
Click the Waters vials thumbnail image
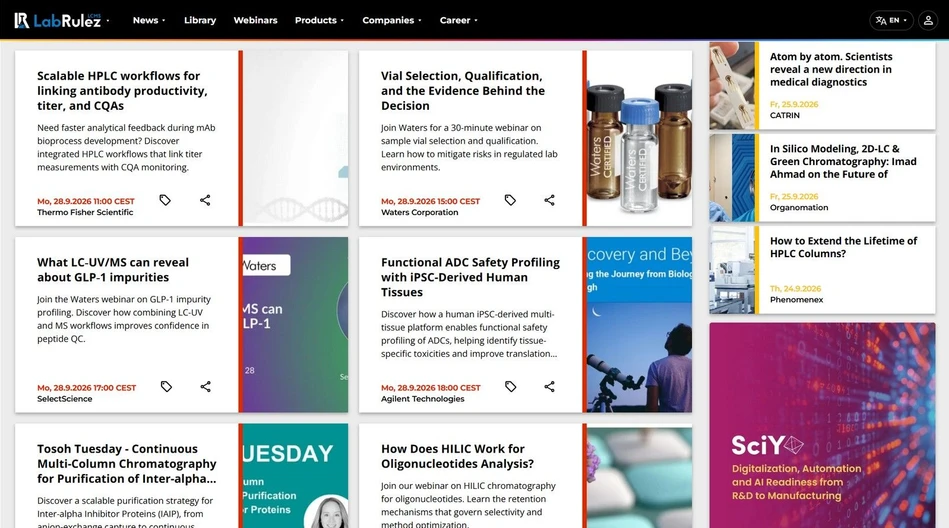[x=639, y=138]
